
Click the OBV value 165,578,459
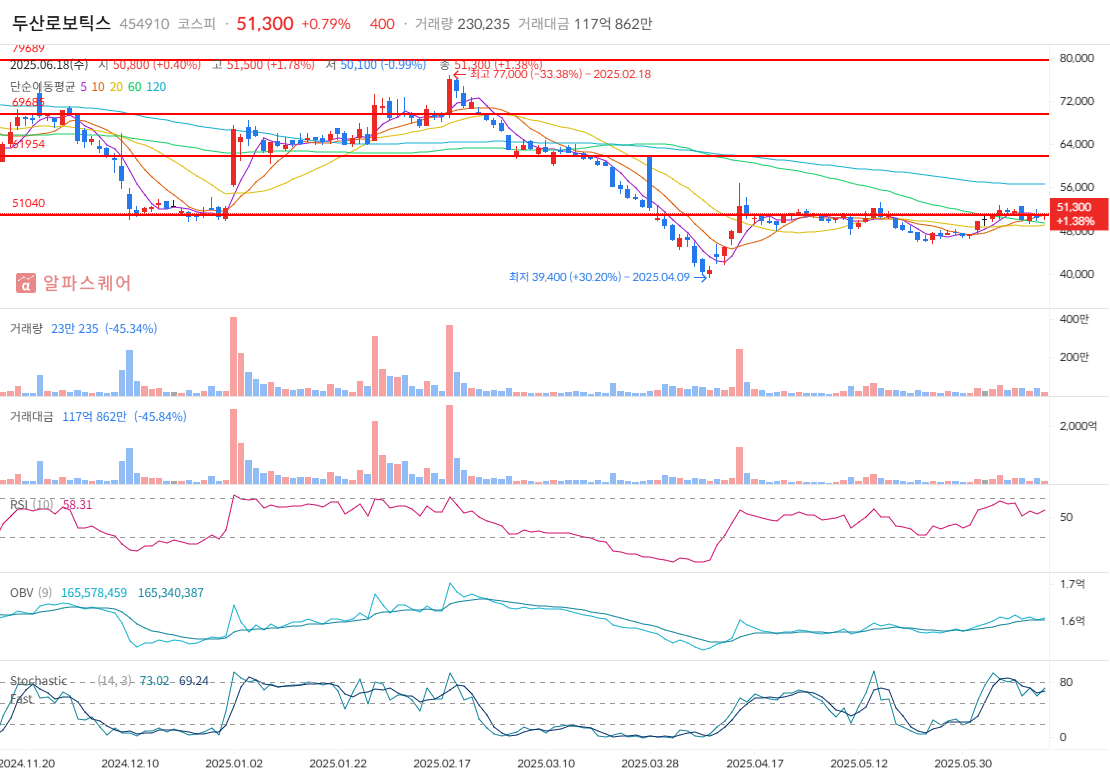(x=94, y=593)
